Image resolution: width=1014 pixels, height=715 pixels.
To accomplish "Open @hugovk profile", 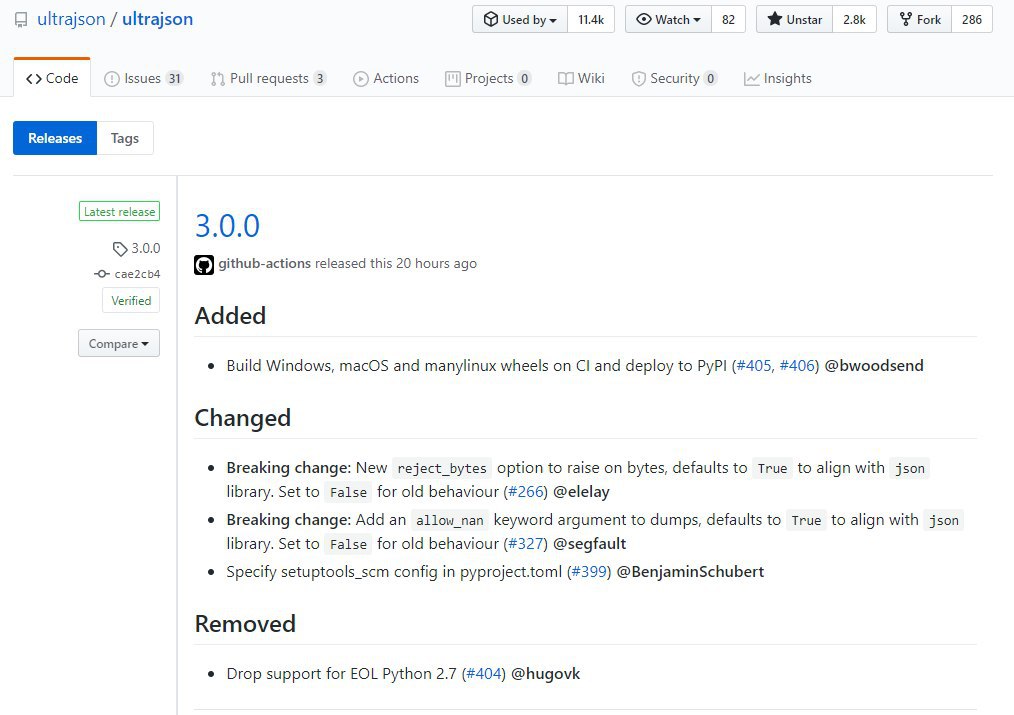I will tap(545, 674).
